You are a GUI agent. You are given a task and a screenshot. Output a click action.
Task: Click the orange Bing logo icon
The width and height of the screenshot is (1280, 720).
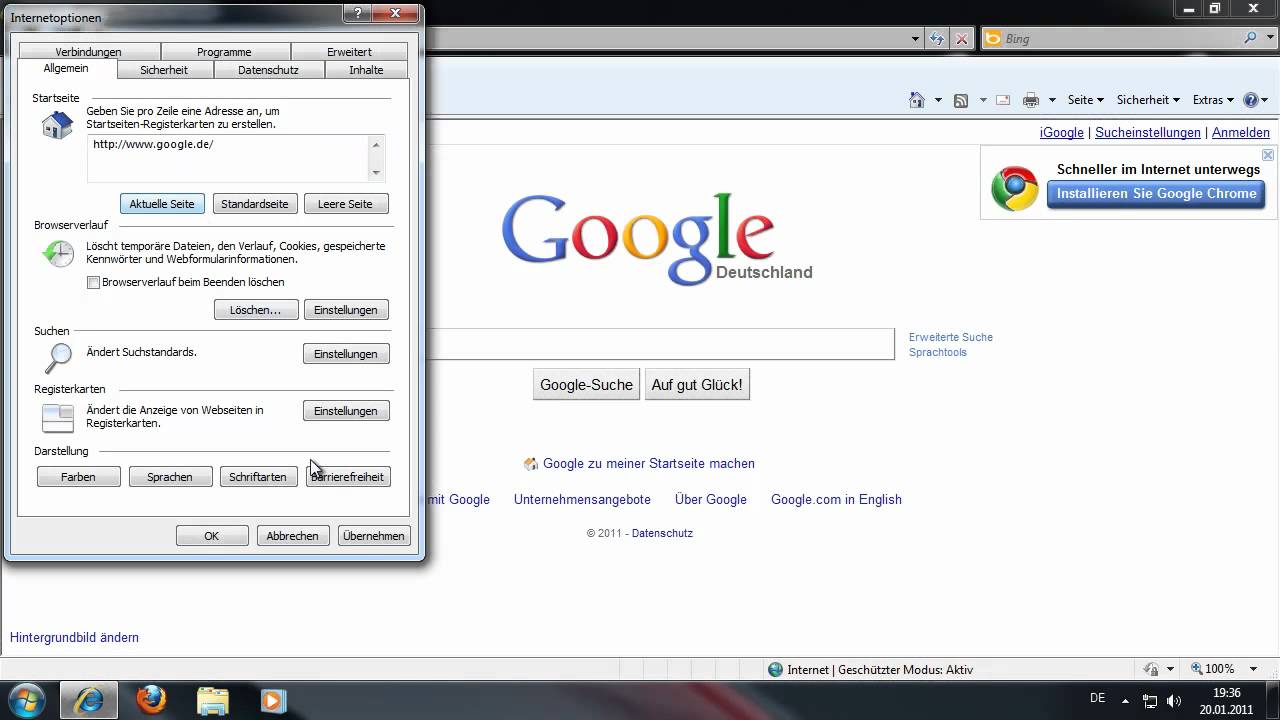click(x=993, y=39)
